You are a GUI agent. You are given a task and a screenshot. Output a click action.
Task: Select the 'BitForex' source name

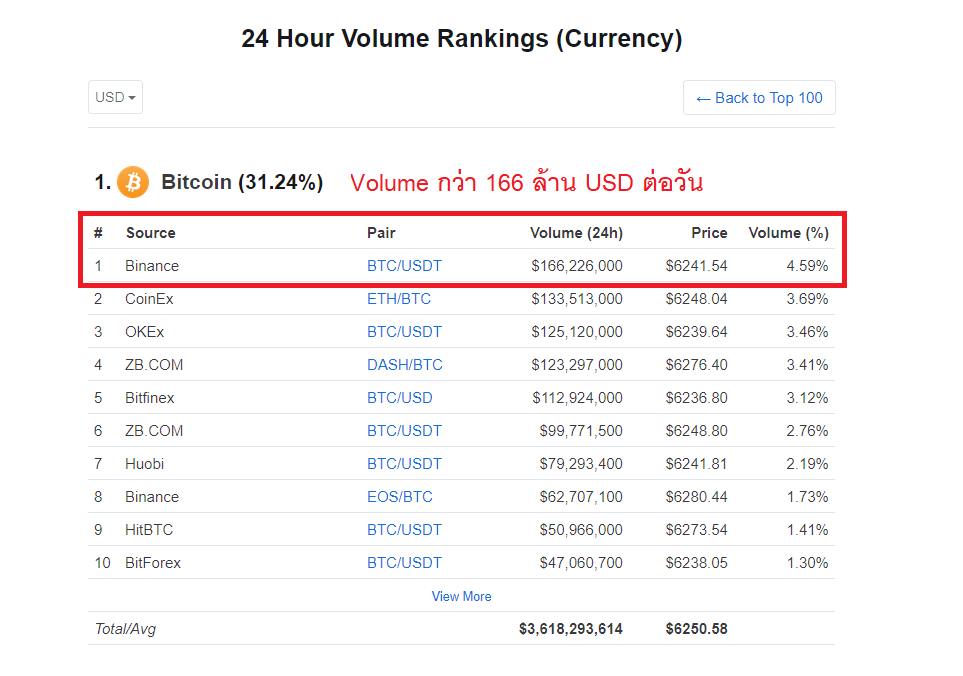[153, 563]
